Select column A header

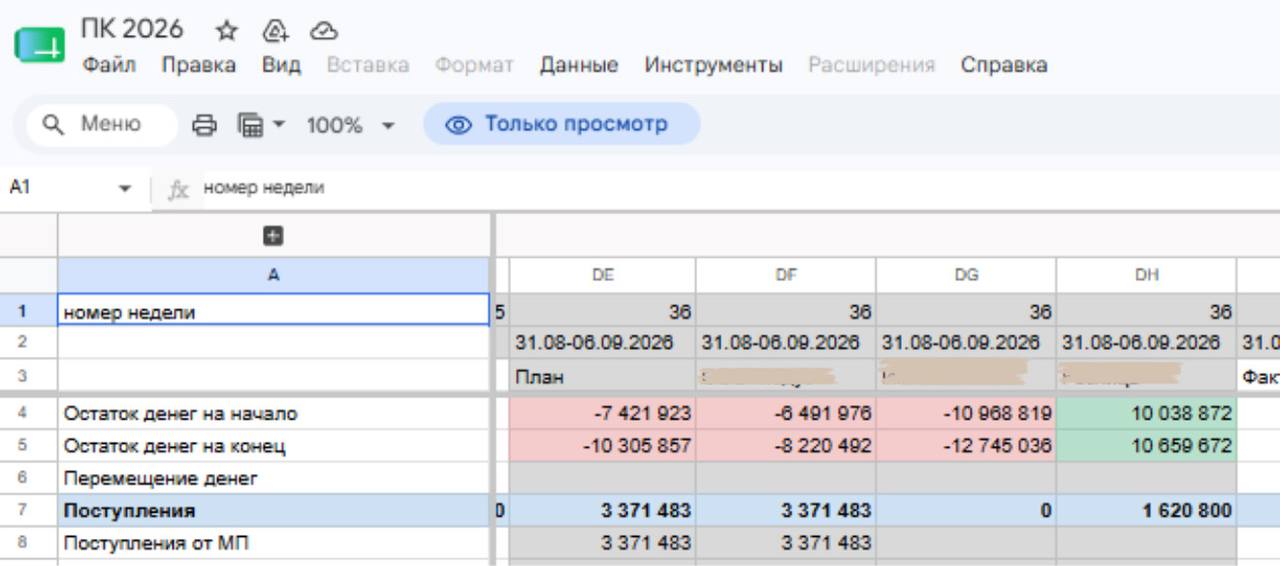pyautogui.click(x=274, y=275)
